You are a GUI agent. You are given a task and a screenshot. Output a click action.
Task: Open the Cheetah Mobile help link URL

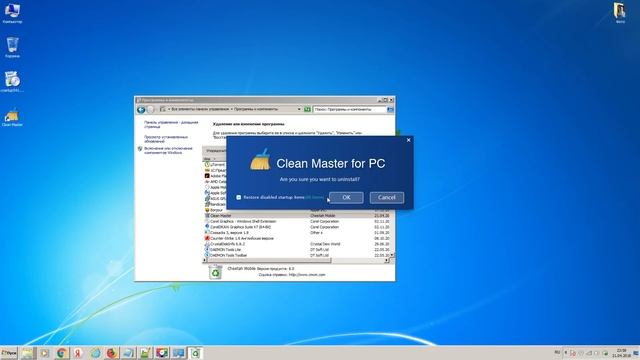click(307, 275)
